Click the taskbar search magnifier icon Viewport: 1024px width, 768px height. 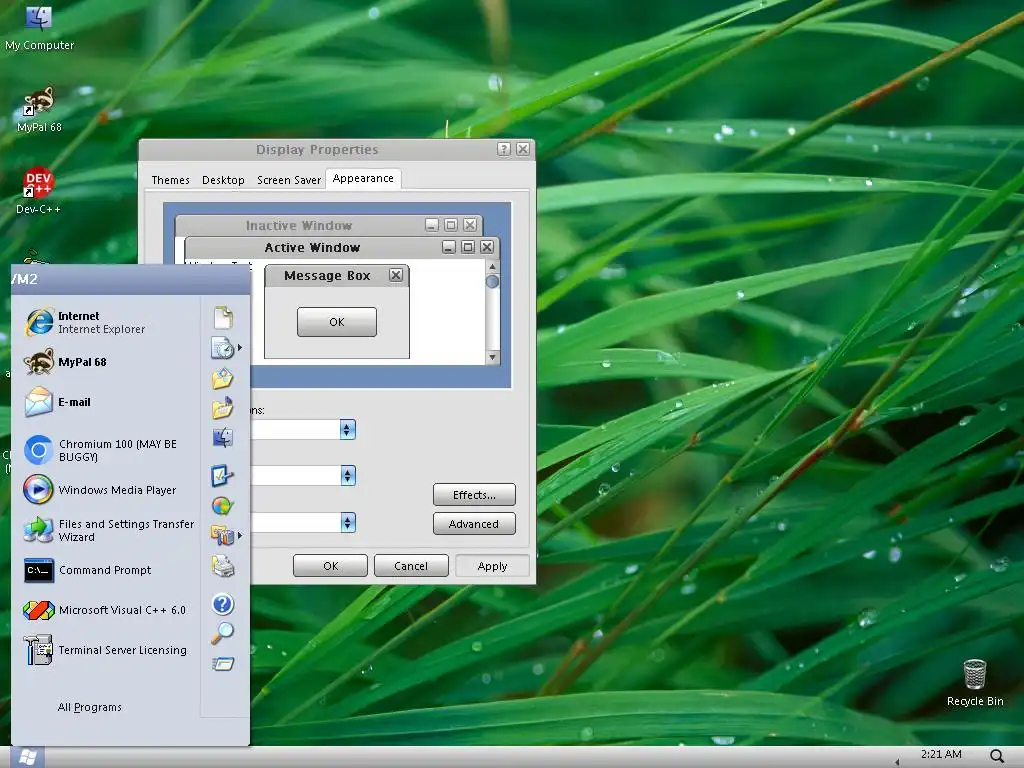(997, 756)
